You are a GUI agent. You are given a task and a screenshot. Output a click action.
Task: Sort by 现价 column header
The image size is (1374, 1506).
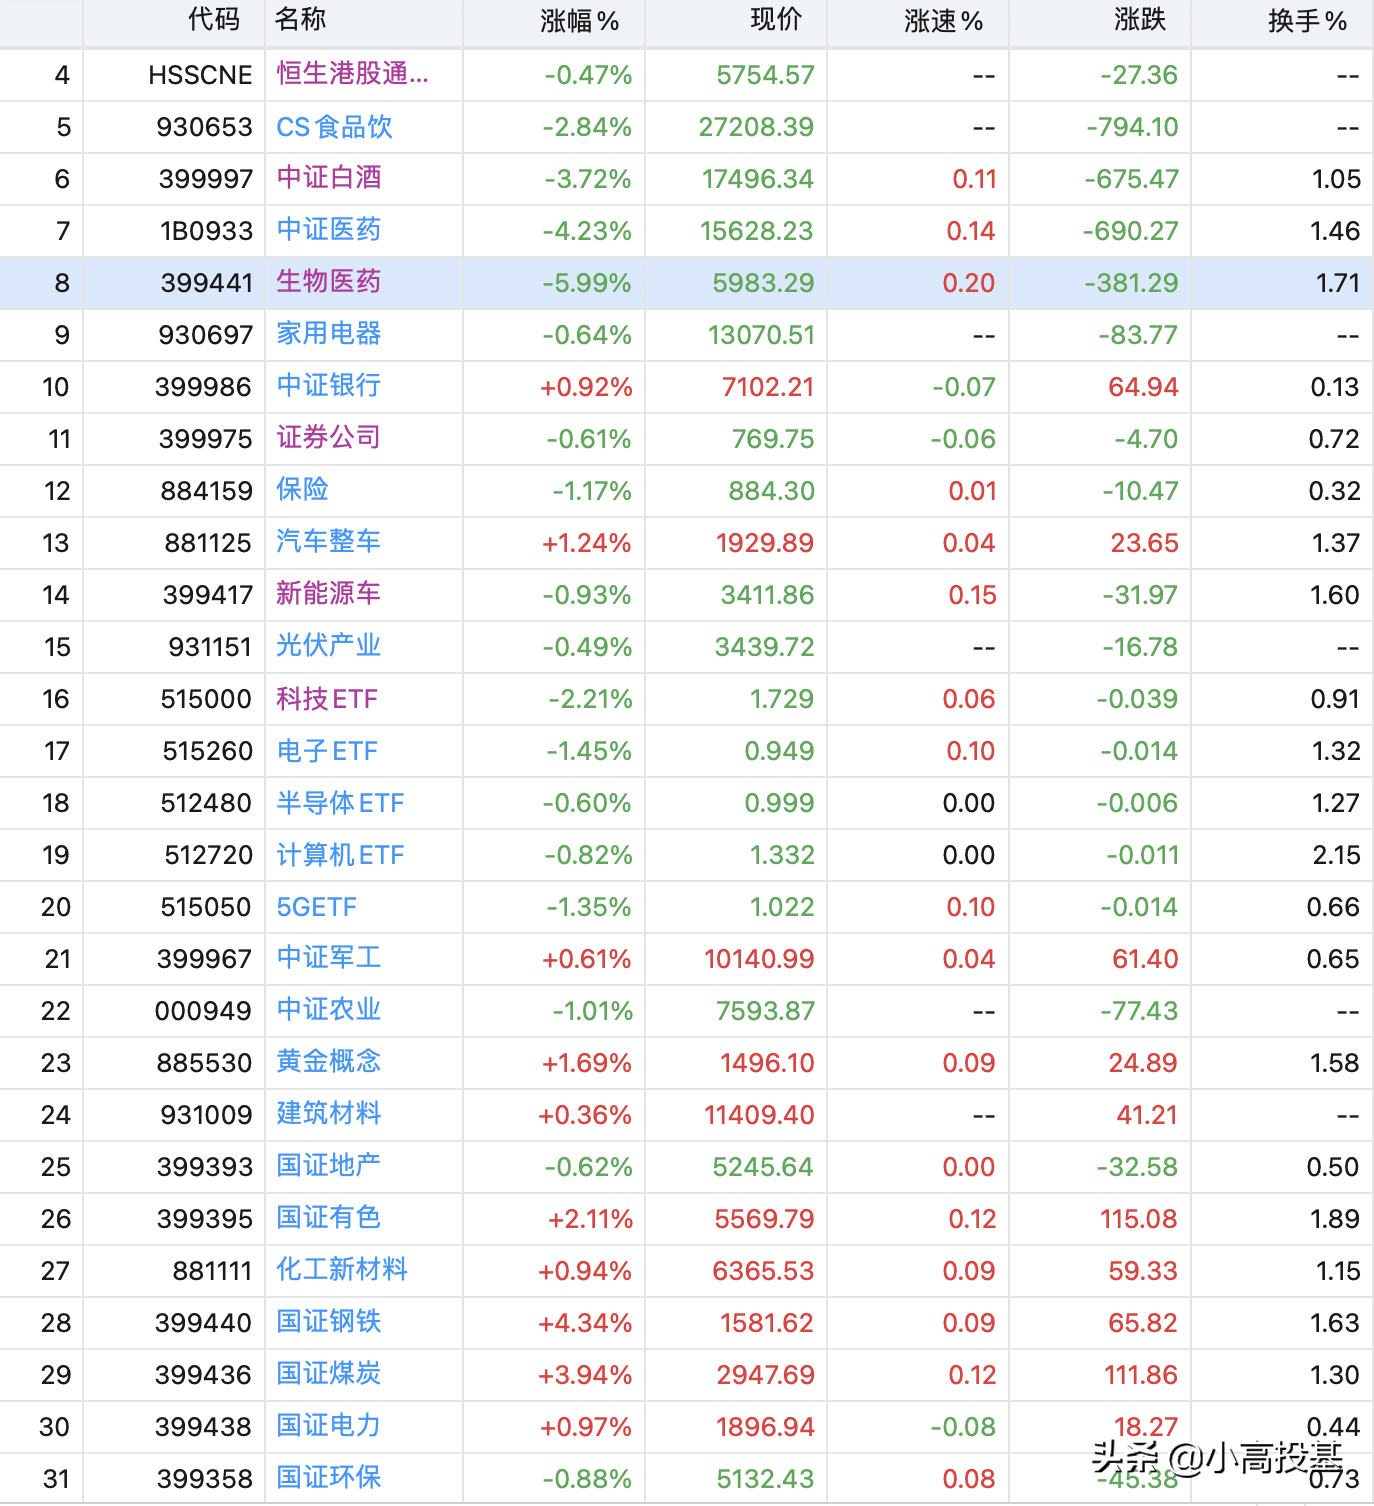(776, 20)
